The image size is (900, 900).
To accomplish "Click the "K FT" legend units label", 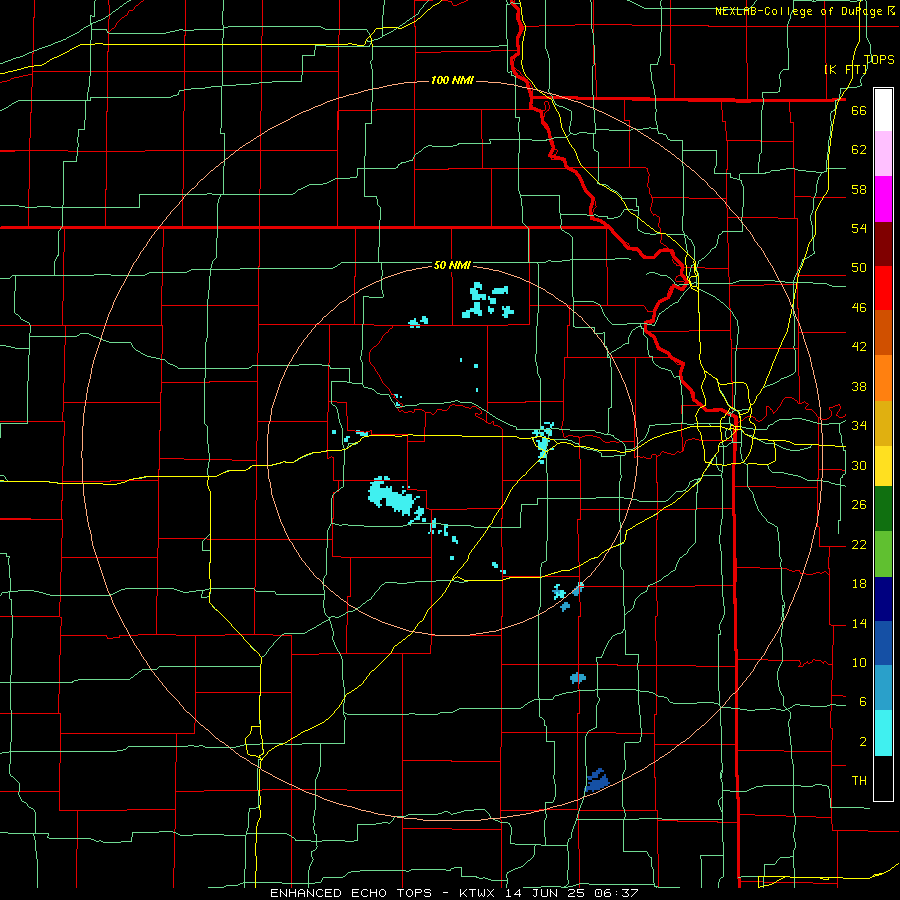I will click(x=846, y=69).
